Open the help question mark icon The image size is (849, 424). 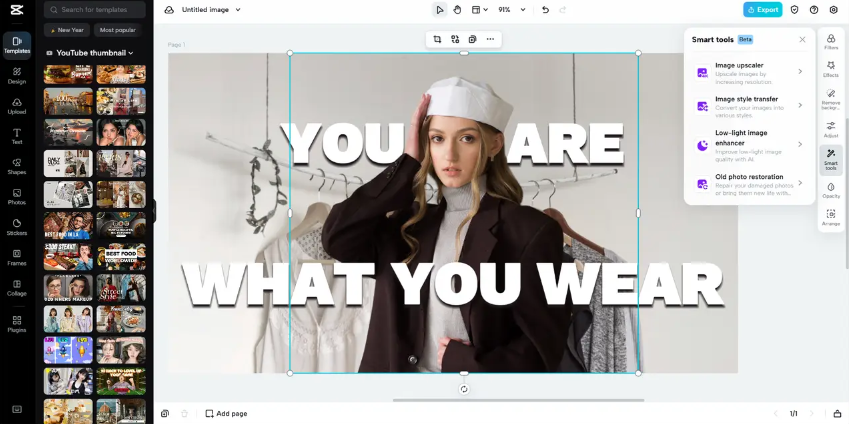[814, 10]
